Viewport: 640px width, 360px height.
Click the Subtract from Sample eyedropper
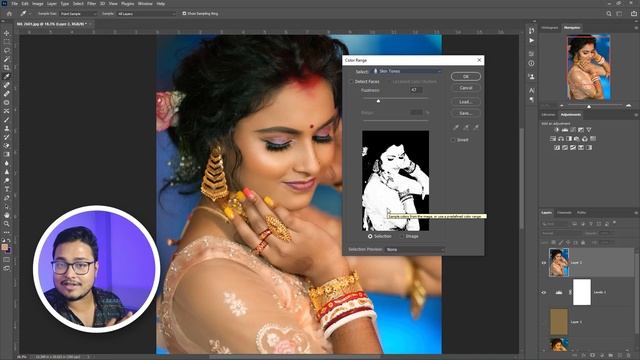coord(476,127)
